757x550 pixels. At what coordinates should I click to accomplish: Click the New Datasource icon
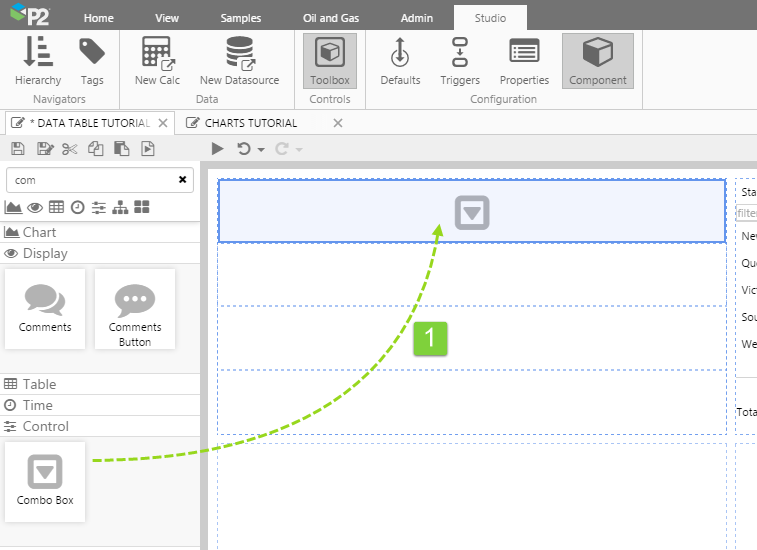click(239, 60)
